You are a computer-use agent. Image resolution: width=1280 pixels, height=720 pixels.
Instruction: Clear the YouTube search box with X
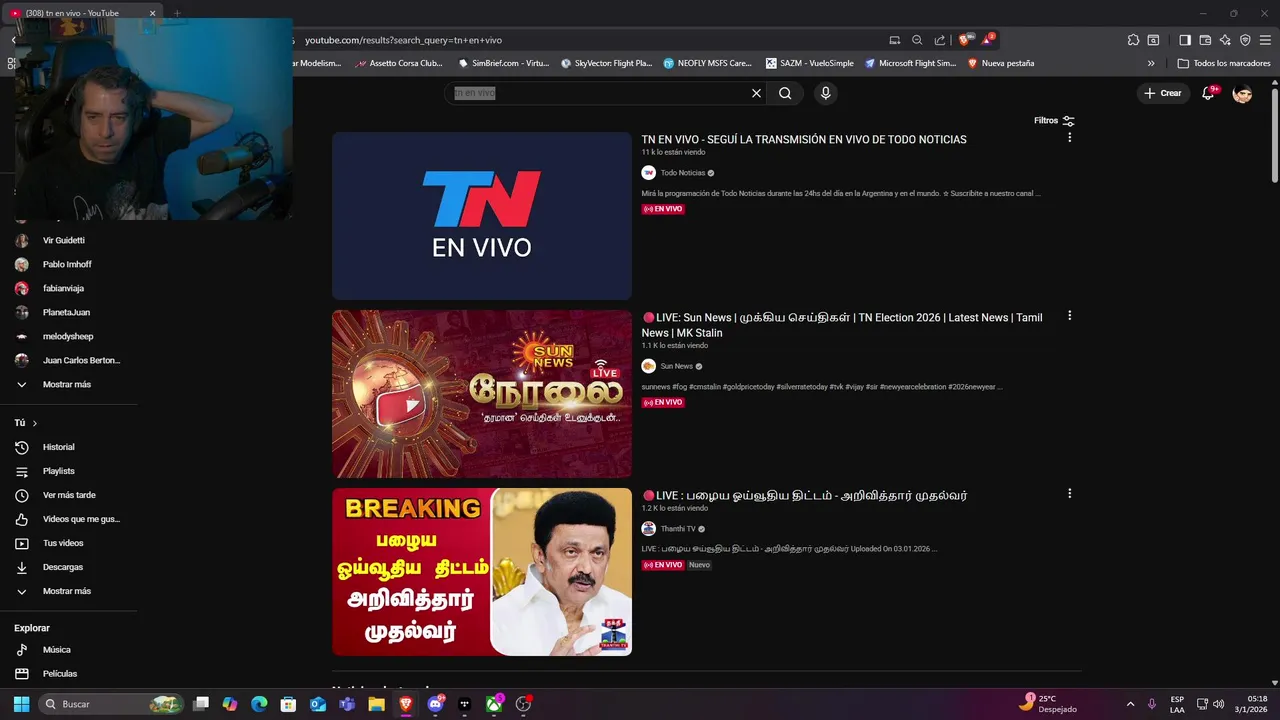tap(756, 93)
